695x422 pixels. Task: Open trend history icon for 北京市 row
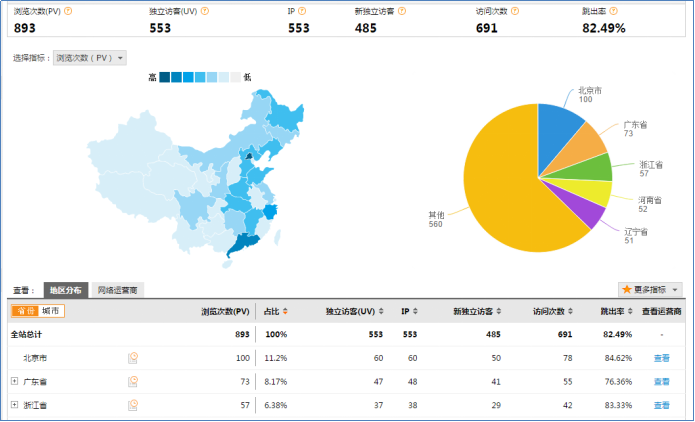[133, 358]
